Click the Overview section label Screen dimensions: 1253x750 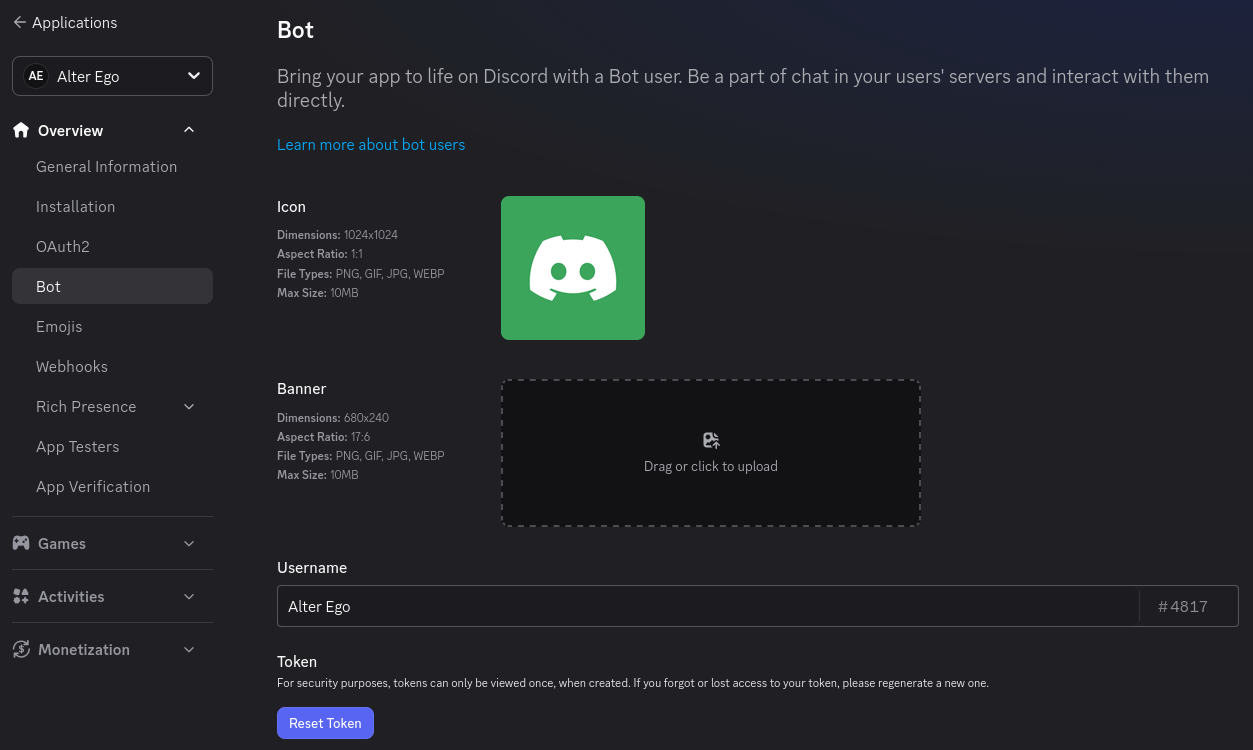tap(70, 130)
